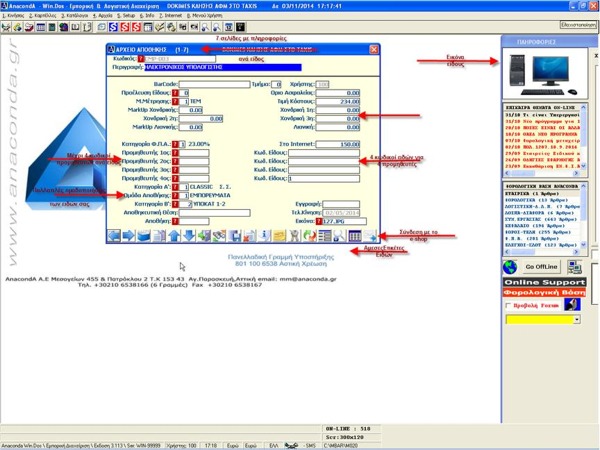Click the Τιμή Κόστους value field

[x=338, y=101]
